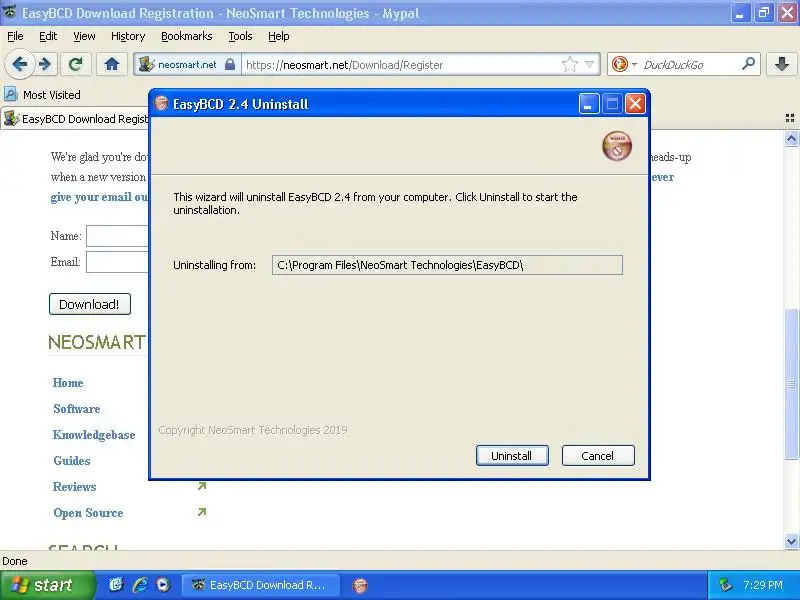800x600 pixels.
Task: Select the EasyBCD Download Registration tab
Action: click(76, 119)
